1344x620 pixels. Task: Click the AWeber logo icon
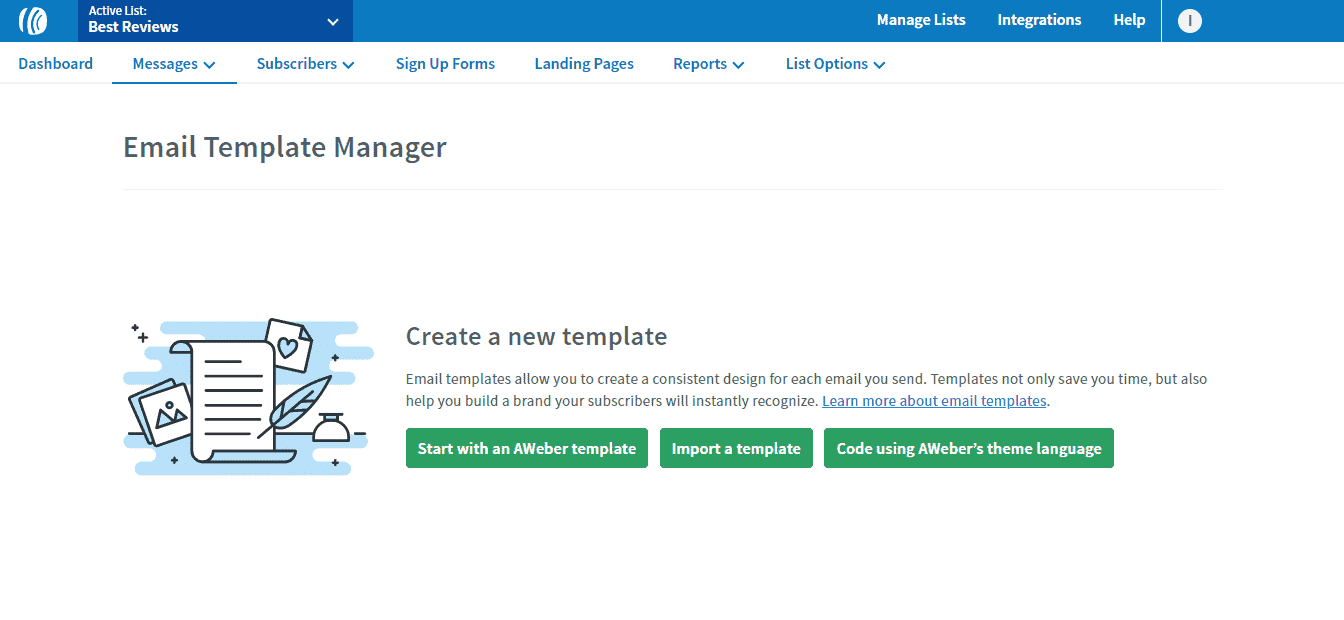tap(35, 20)
